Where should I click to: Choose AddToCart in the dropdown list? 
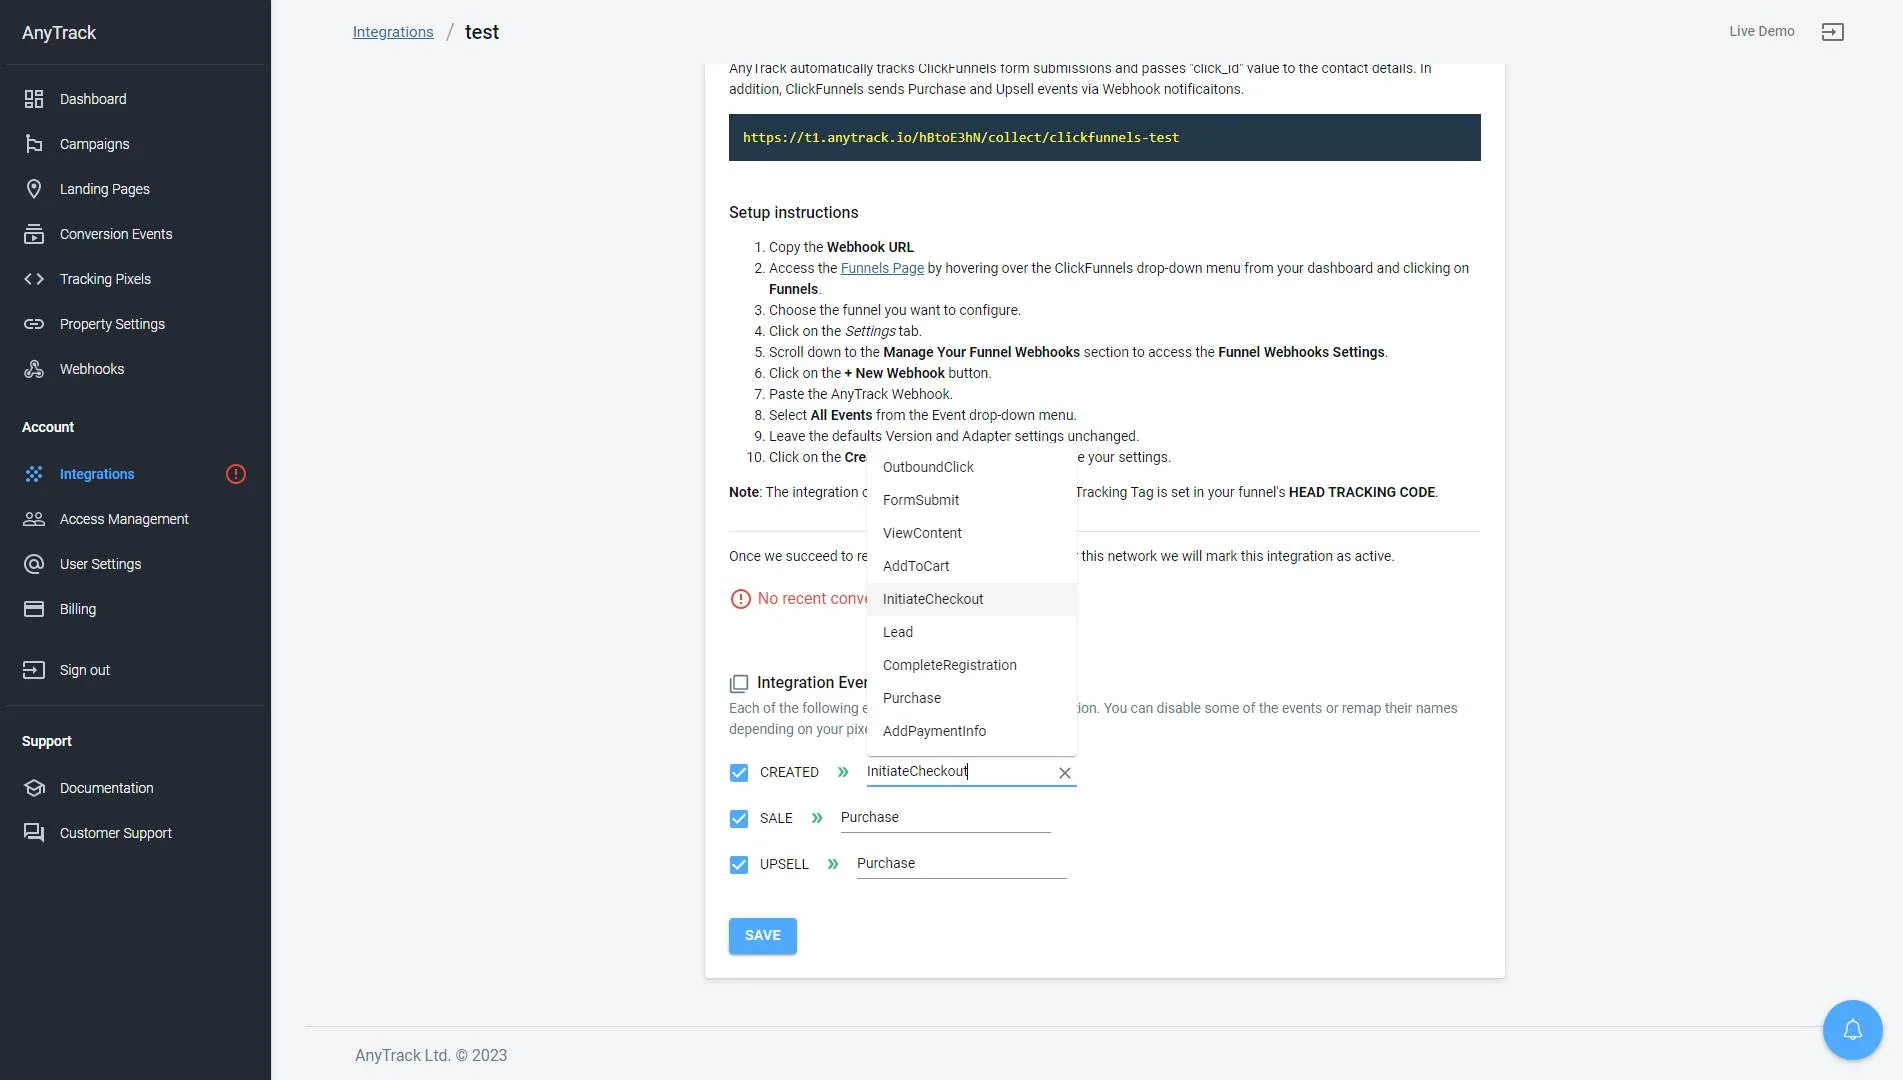click(x=972, y=566)
